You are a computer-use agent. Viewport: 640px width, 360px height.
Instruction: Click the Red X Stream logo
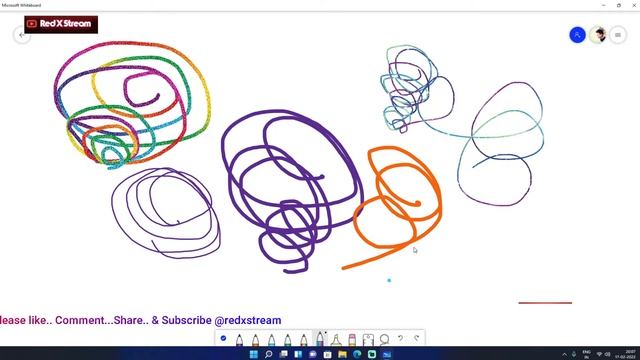[61, 24]
